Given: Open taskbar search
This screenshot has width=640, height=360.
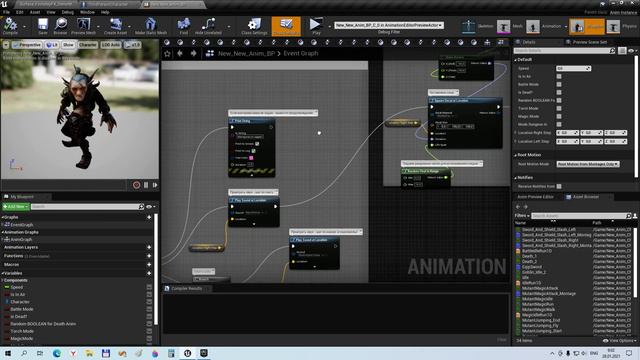Looking at the screenshot, I should [24, 353].
